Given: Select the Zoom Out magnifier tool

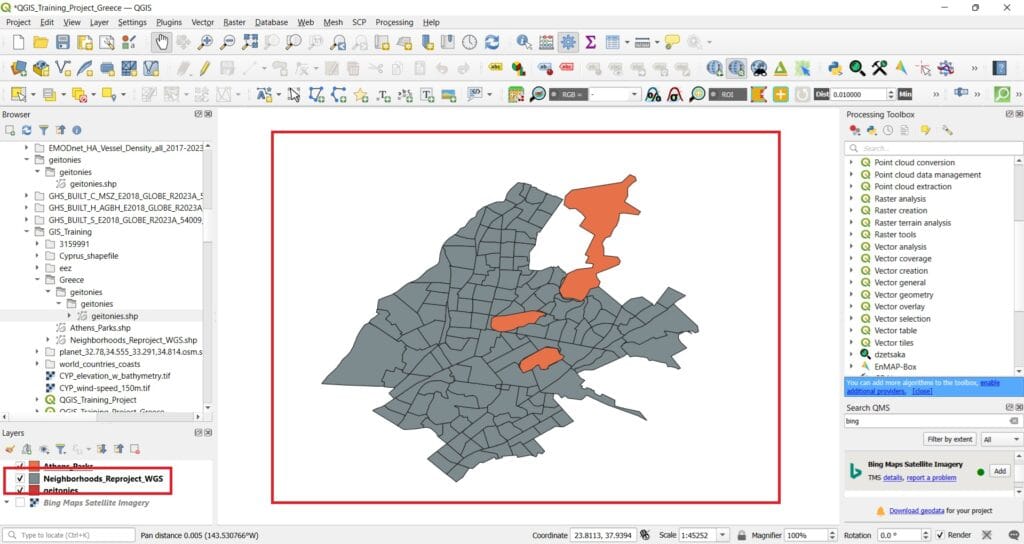Looking at the screenshot, I should [227, 42].
